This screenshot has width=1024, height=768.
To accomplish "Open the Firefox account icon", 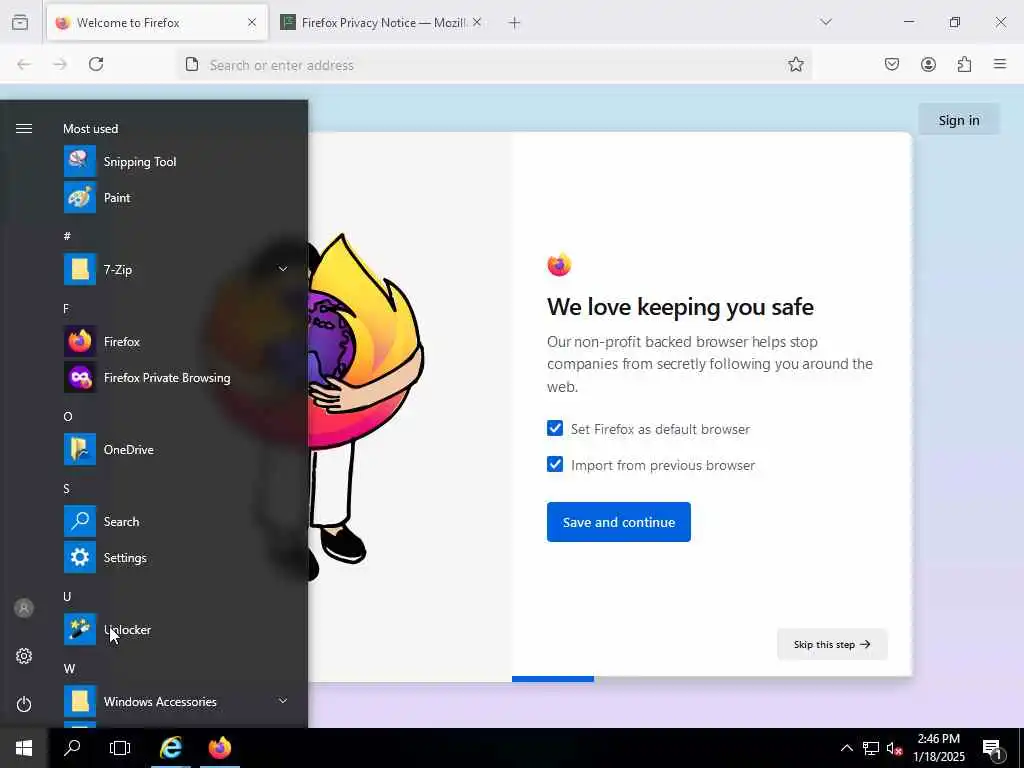I will tap(928, 64).
